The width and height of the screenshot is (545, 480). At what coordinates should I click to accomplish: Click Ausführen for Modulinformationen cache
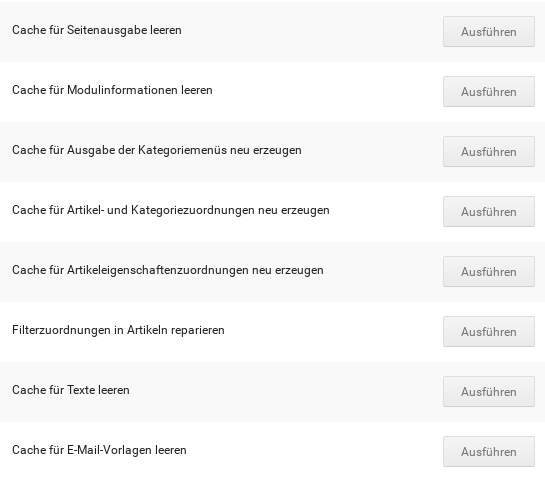[x=489, y=91]
